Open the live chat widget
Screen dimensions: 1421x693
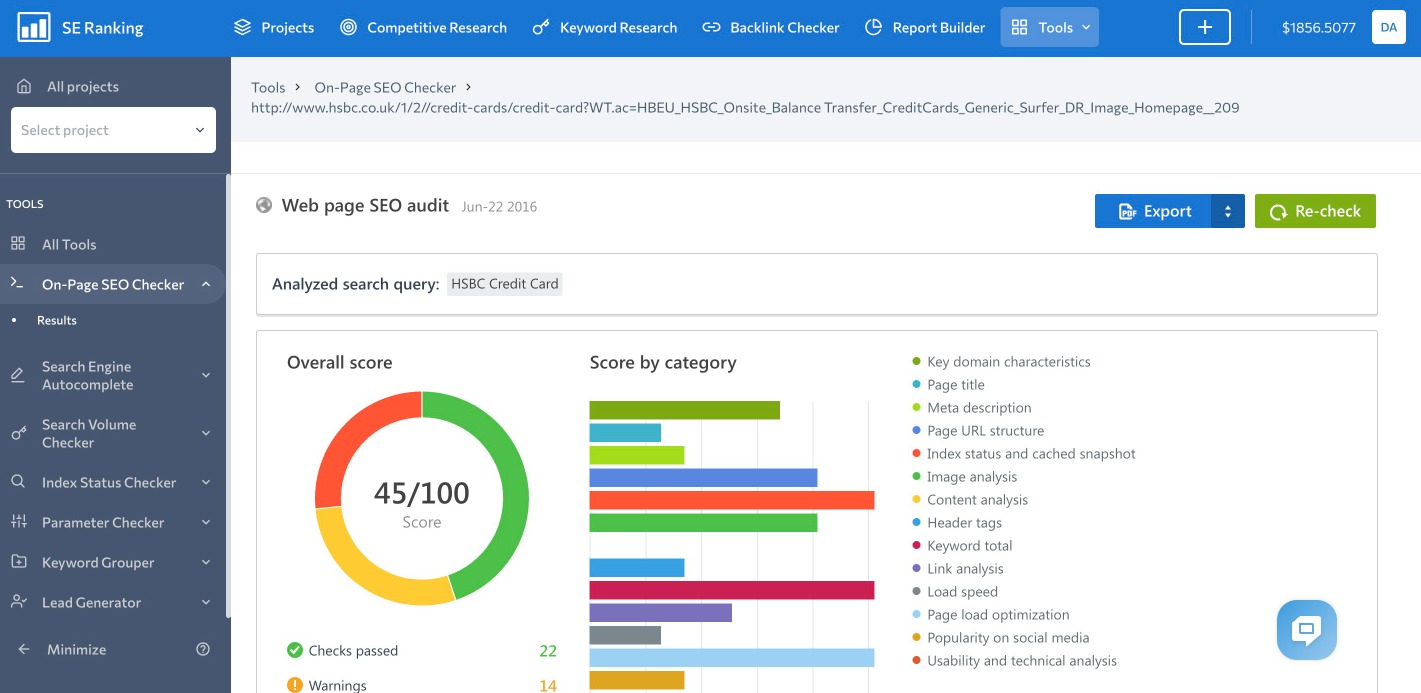coord(1307,630)
